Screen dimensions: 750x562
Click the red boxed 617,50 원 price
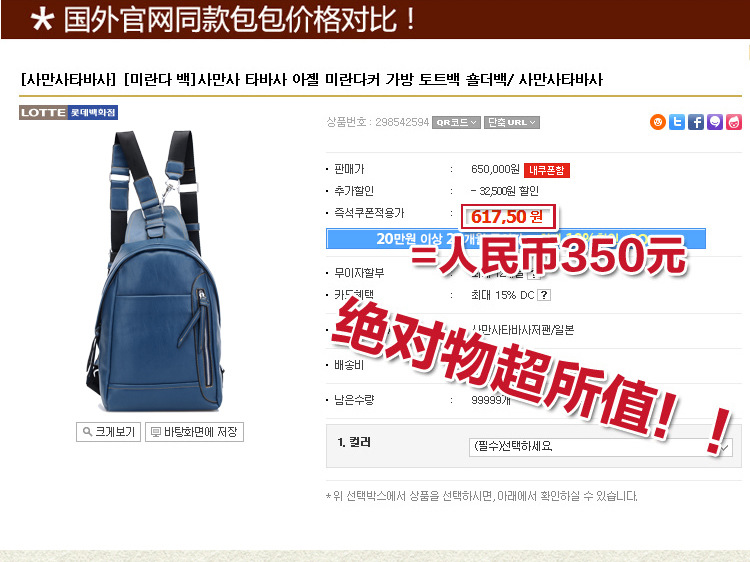[x=508, y=217]
